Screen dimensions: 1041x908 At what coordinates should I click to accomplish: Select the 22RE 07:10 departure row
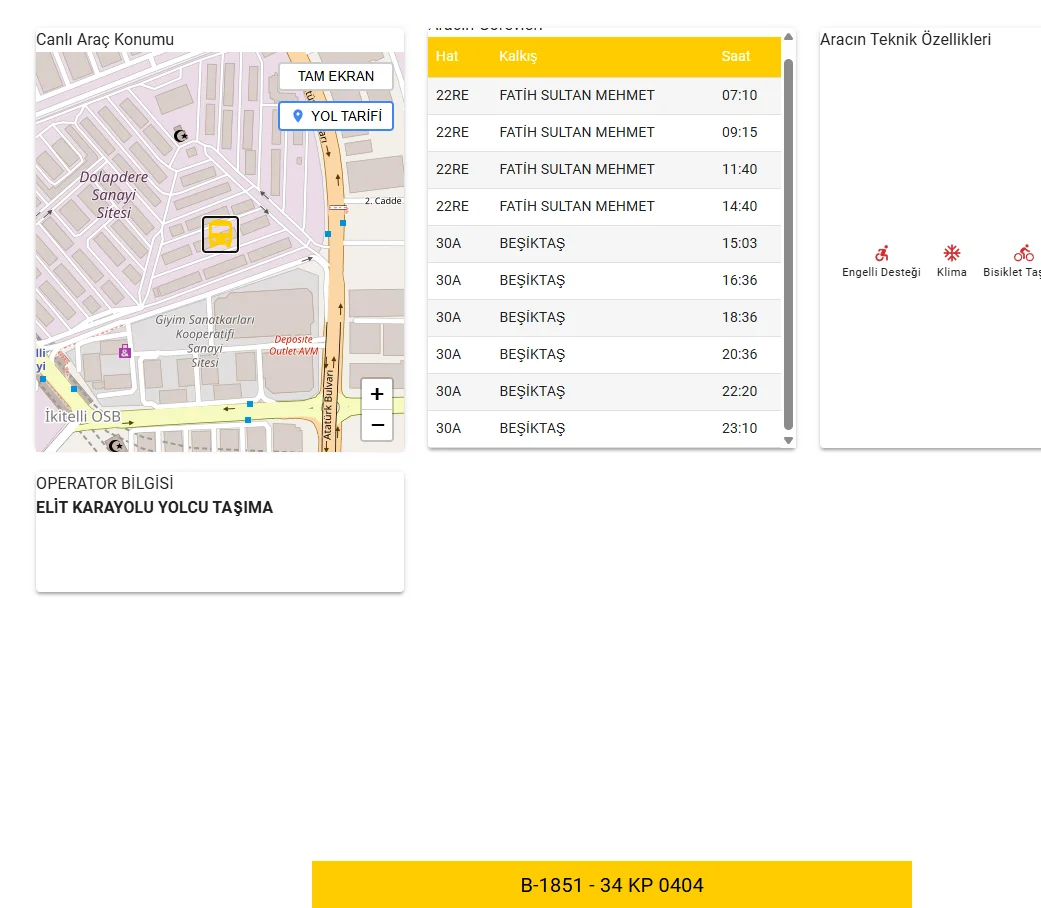604,95
